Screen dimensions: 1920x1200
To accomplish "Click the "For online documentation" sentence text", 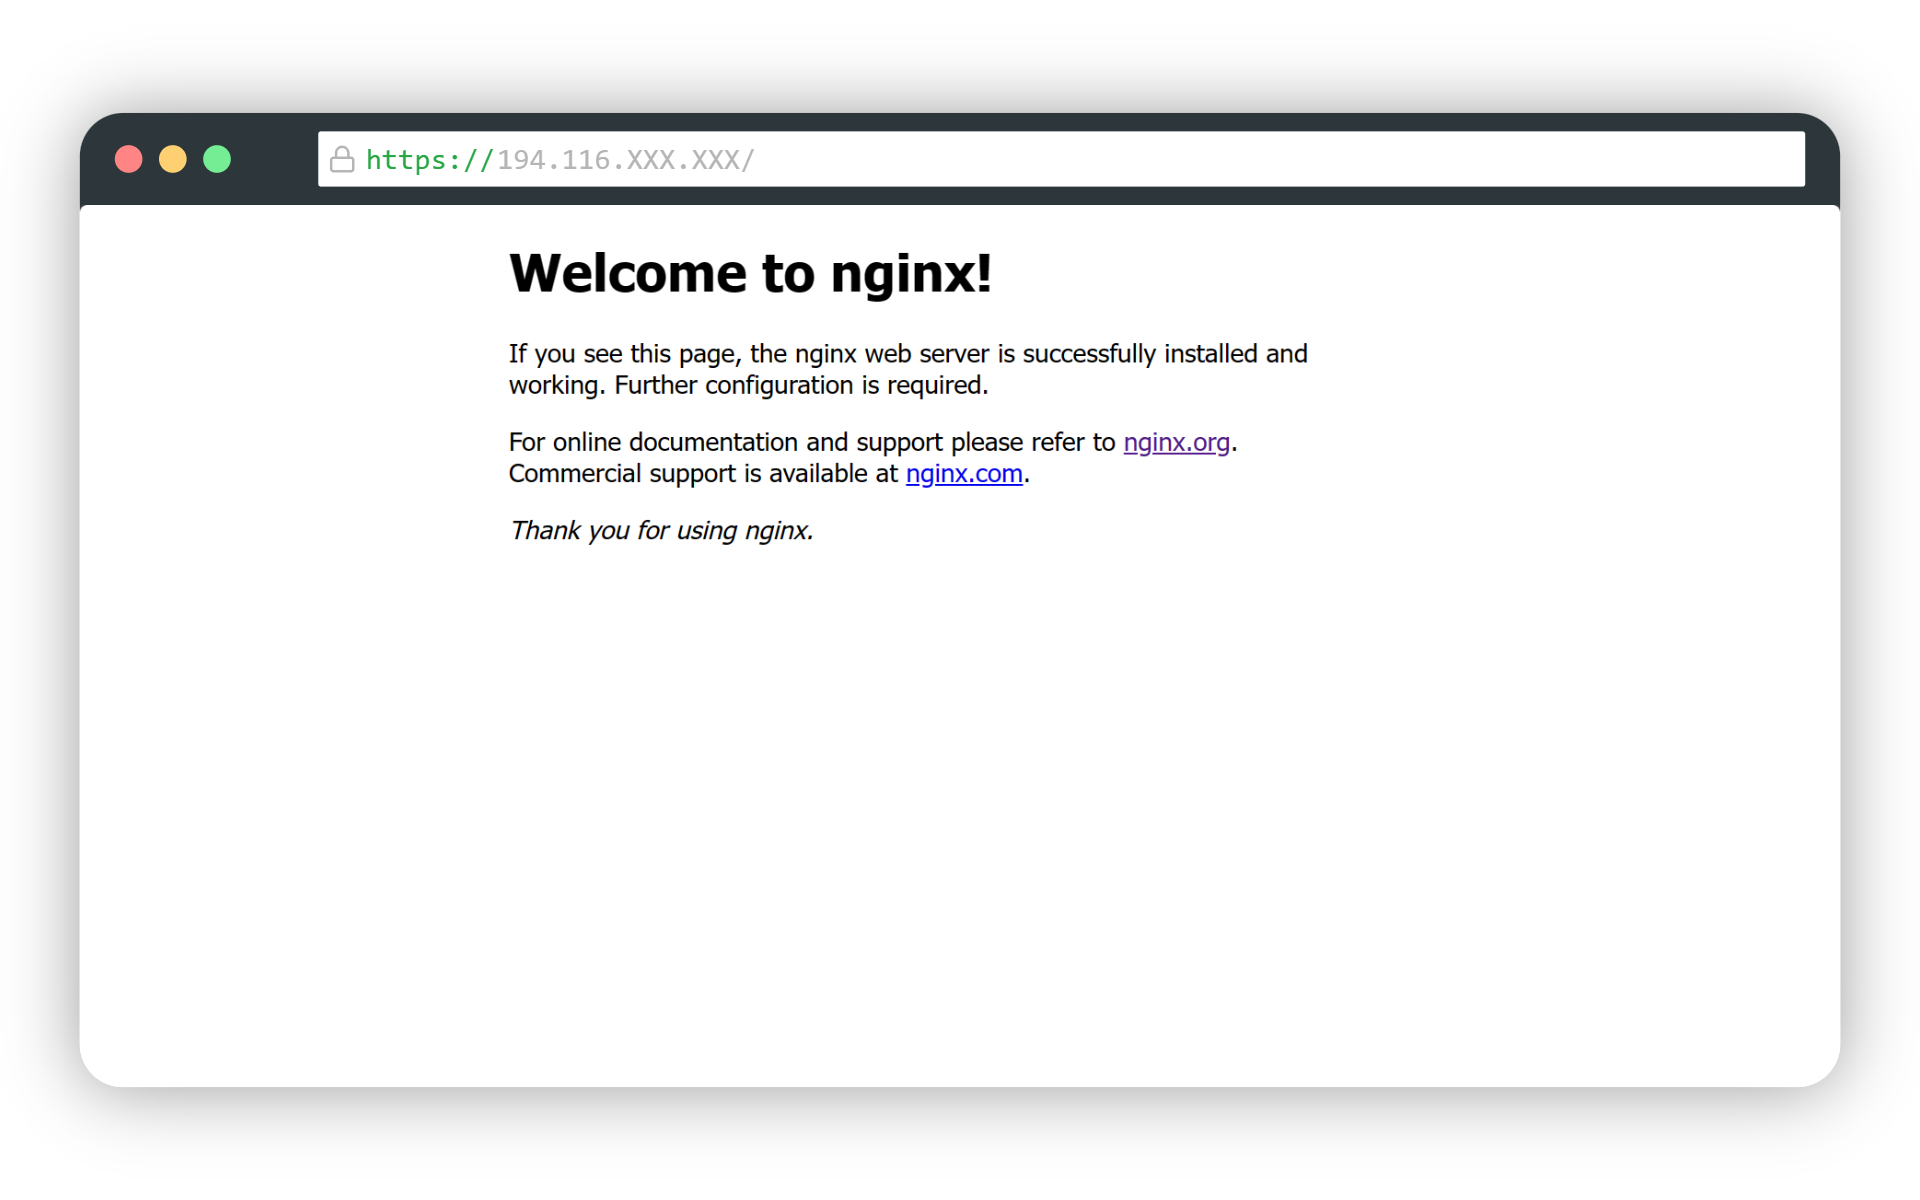I will [x=810, y=442].
